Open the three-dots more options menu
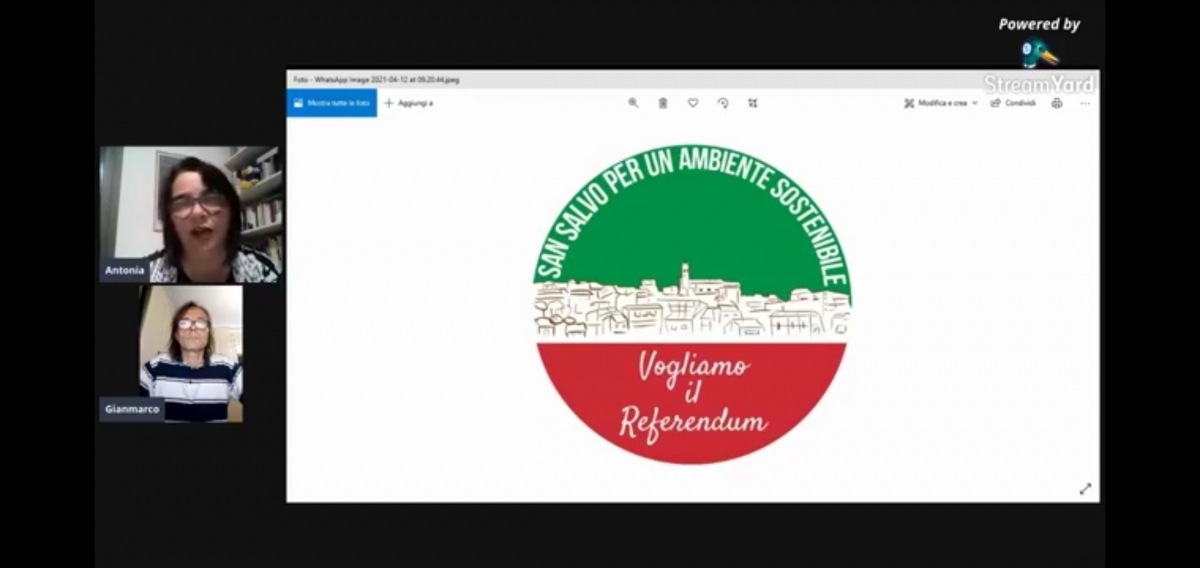Screen dimensions: 1200x568 click(1085, 103)
